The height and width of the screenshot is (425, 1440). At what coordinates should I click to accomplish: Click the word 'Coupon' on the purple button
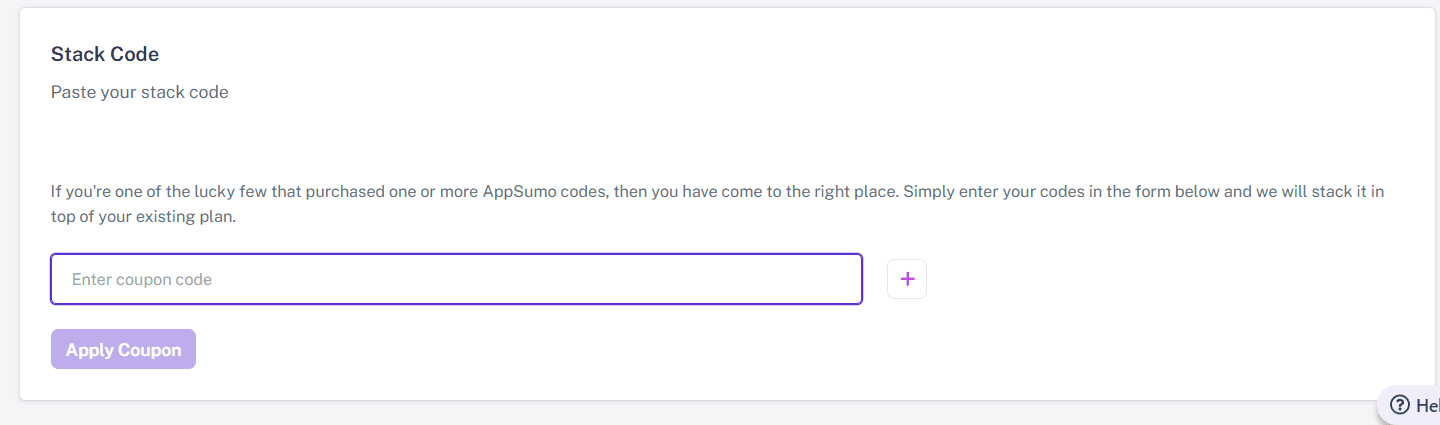pyautogui.click(x=150, y=350)
